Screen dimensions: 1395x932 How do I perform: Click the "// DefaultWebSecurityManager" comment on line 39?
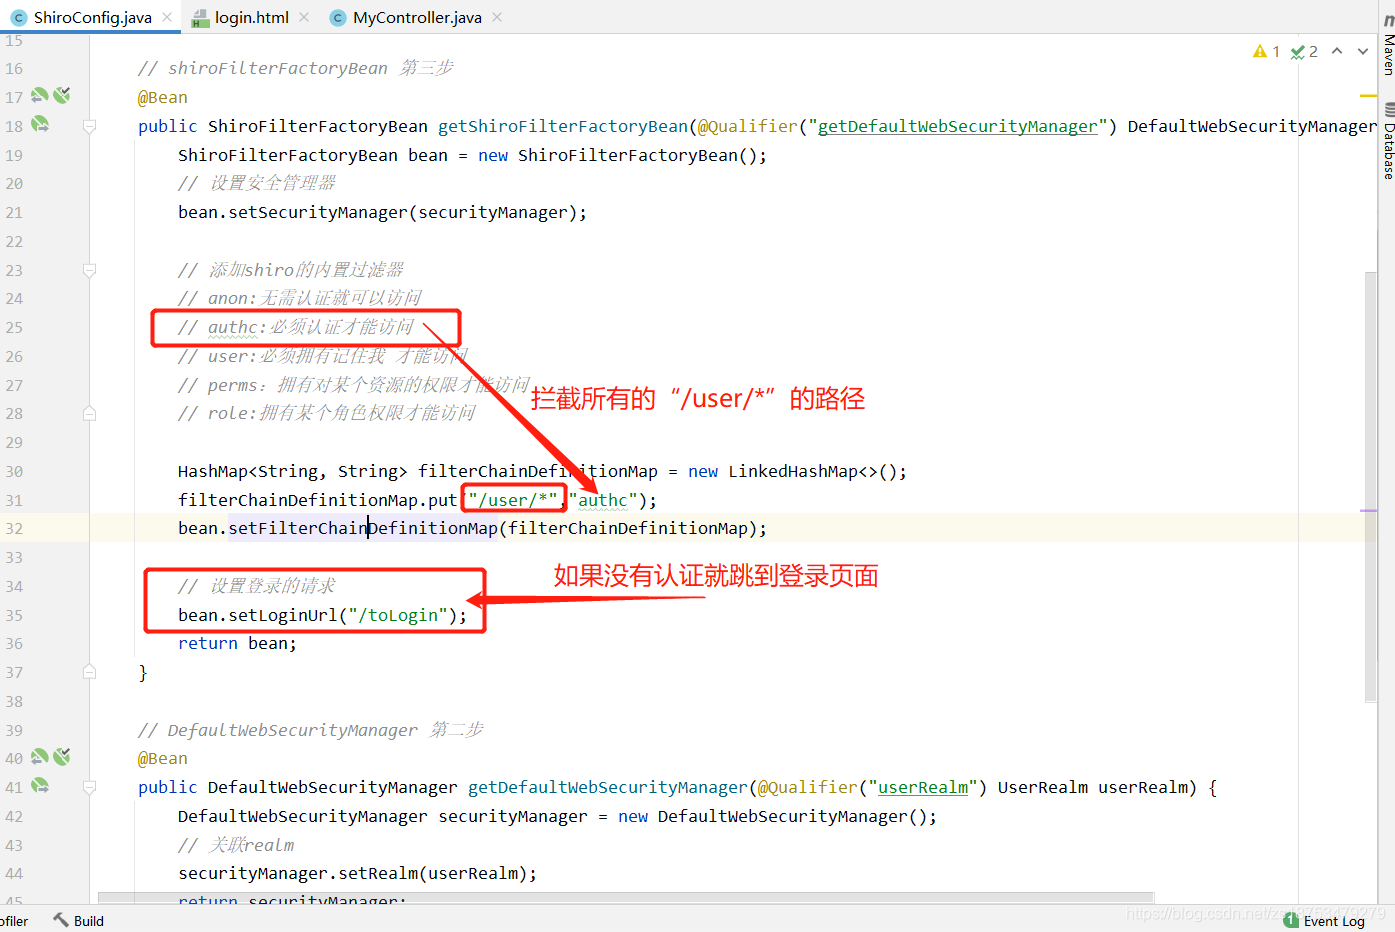[311, 730]
